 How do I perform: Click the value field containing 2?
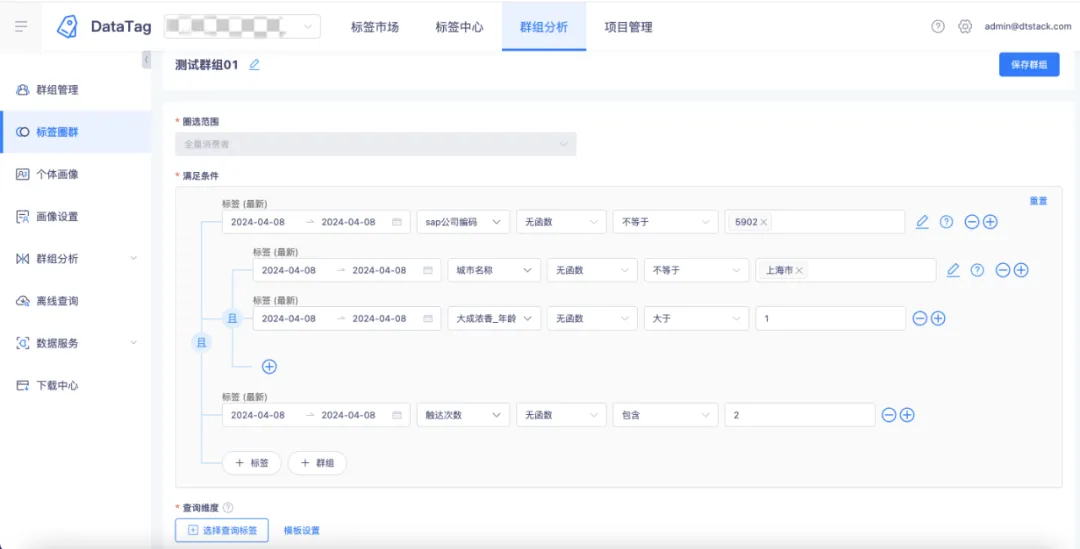pos(800,415)
